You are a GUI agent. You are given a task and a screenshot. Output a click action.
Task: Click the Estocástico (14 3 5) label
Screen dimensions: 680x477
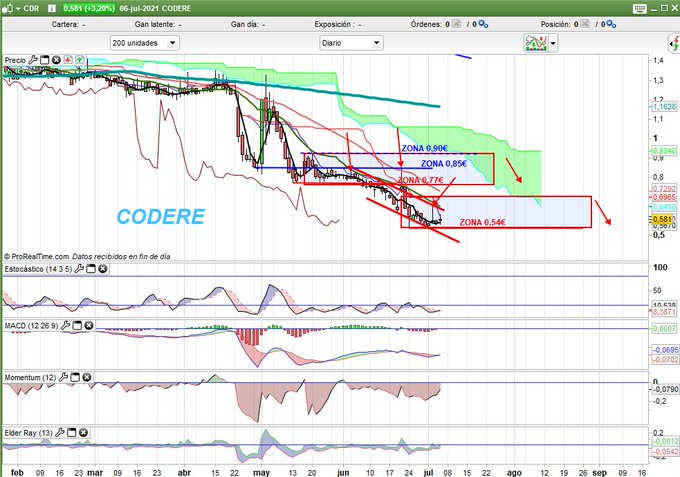[38, 269]
